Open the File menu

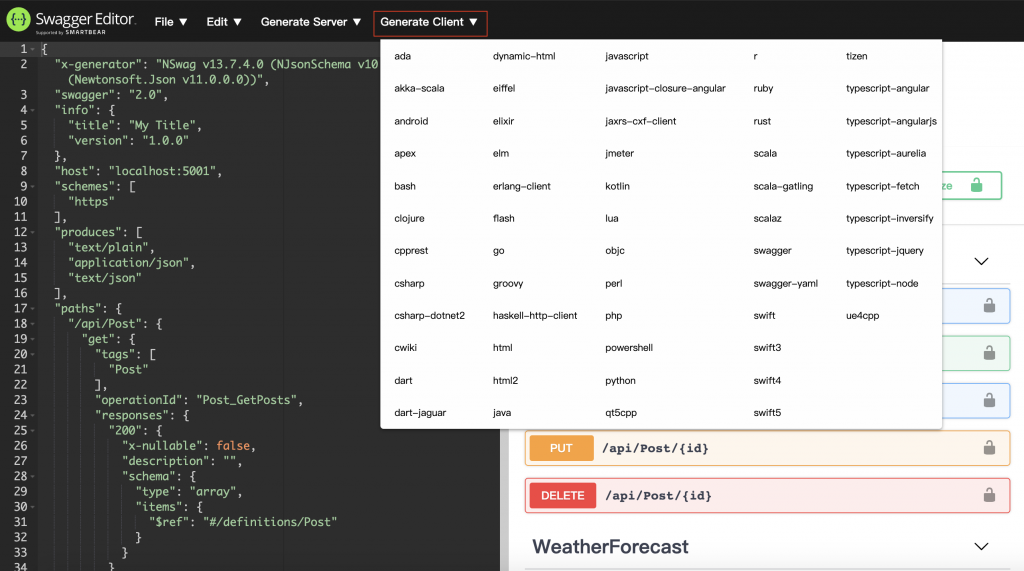[x=170, y=22]
